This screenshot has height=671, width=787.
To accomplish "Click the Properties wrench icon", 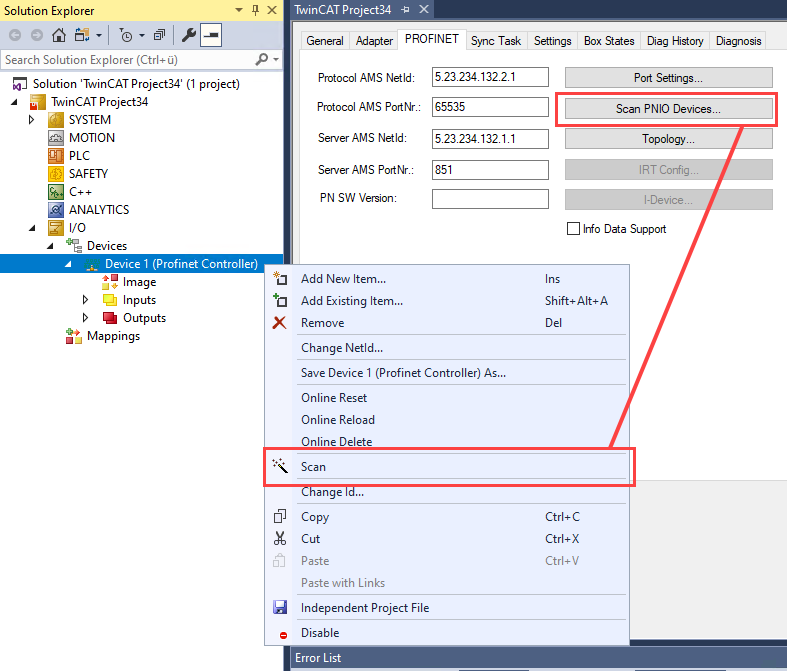I will tap(189, 35).
